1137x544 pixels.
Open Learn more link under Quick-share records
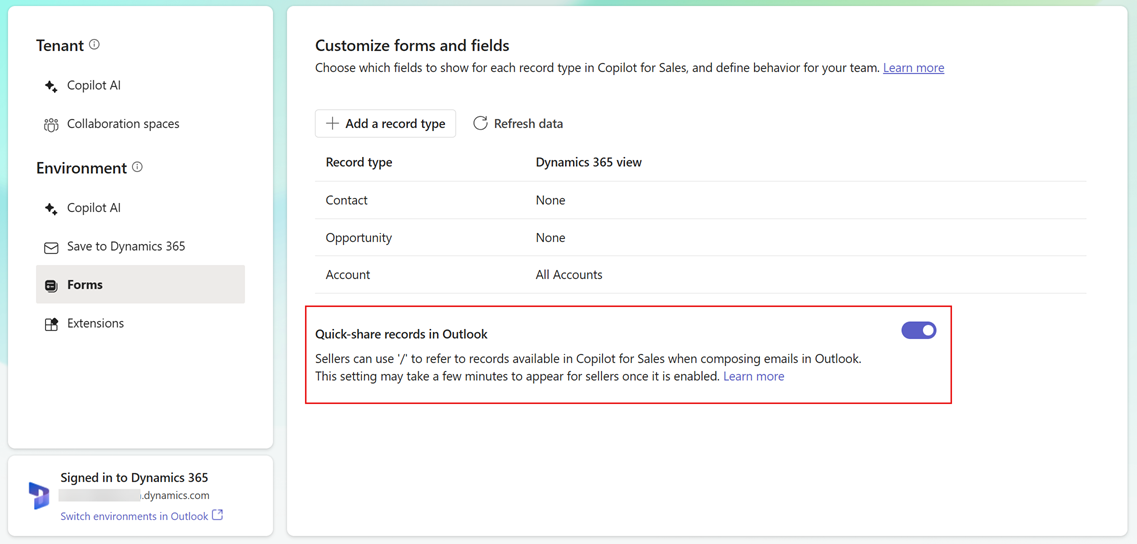coord(753,376)
